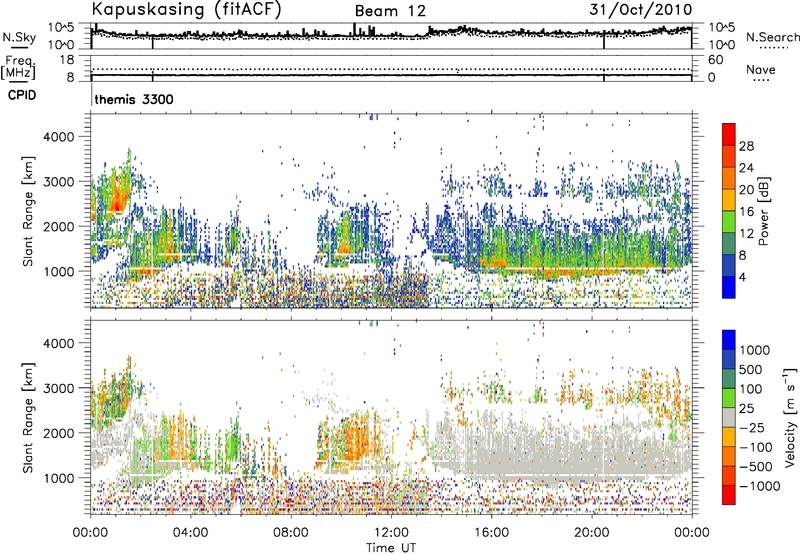Click the red bottom segment of Velocity colorbar
Screen dimensions: 800x554
tap(729, 495)
